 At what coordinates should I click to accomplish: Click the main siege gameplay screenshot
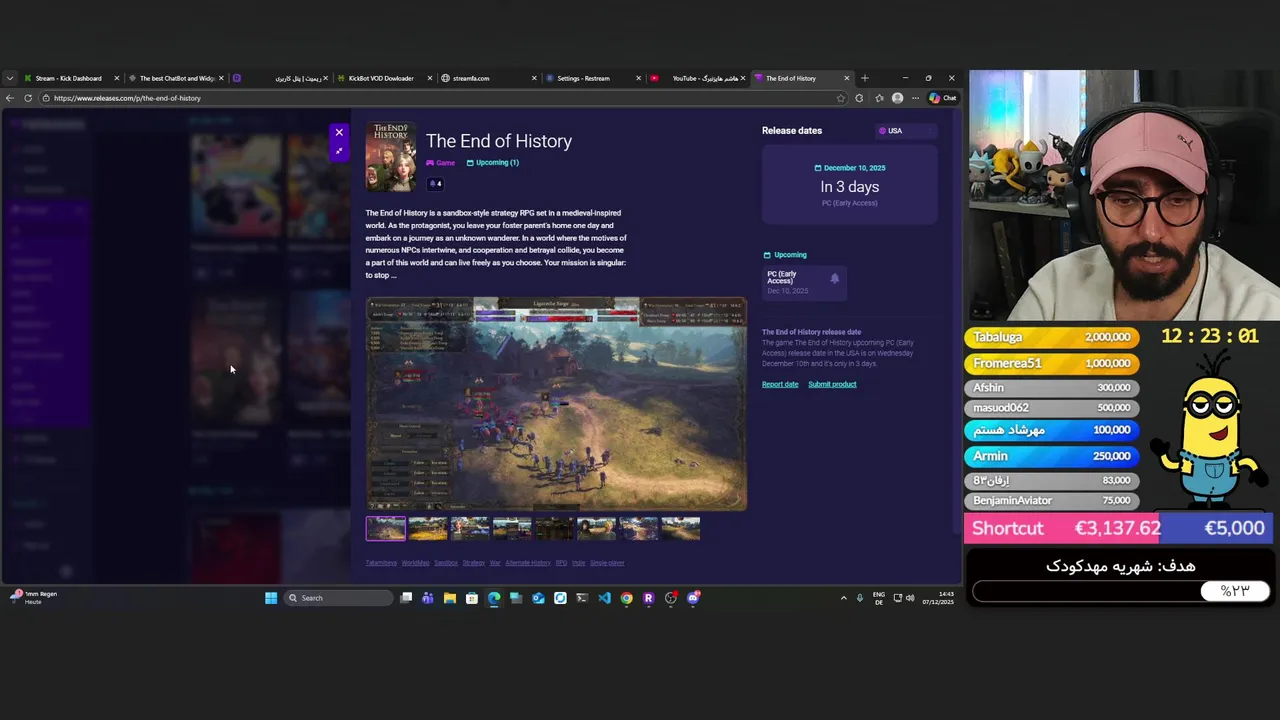click(556, 404)
